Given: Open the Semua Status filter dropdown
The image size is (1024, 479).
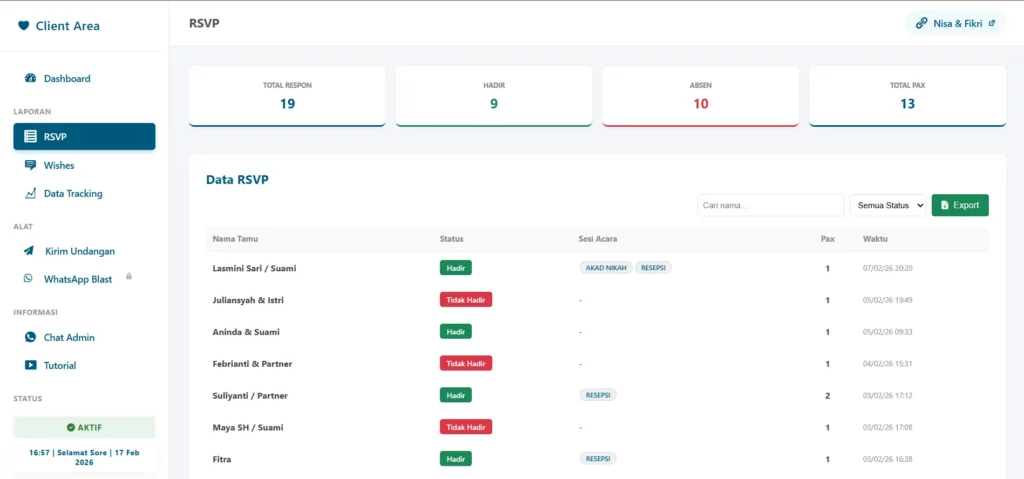Looking at the screenshot, I should click(x=888, y=205).
